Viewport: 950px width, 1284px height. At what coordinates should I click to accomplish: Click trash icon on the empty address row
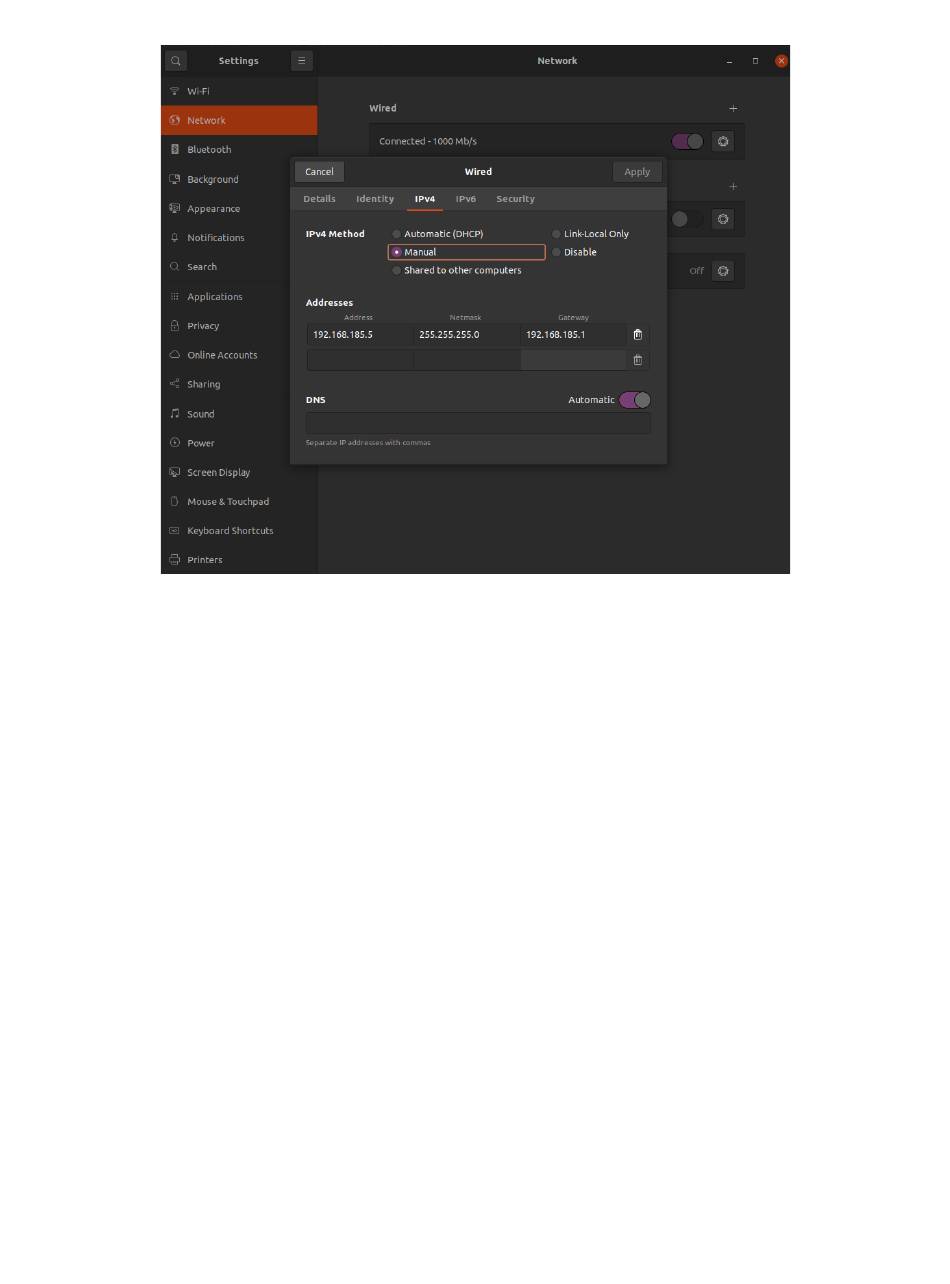click(638, 360)
